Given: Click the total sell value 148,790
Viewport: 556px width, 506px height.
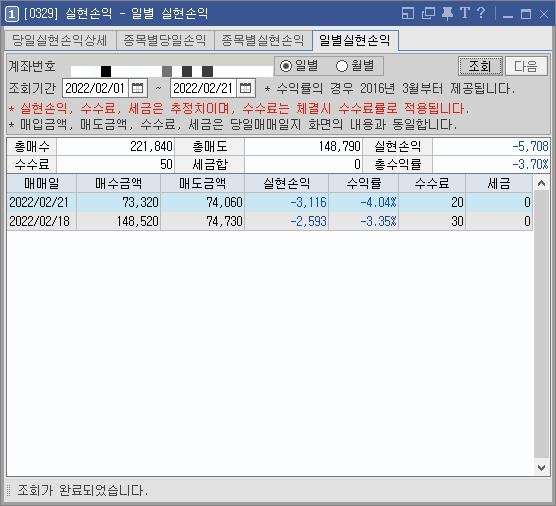Looking at the screenshot, I should 303,146.
